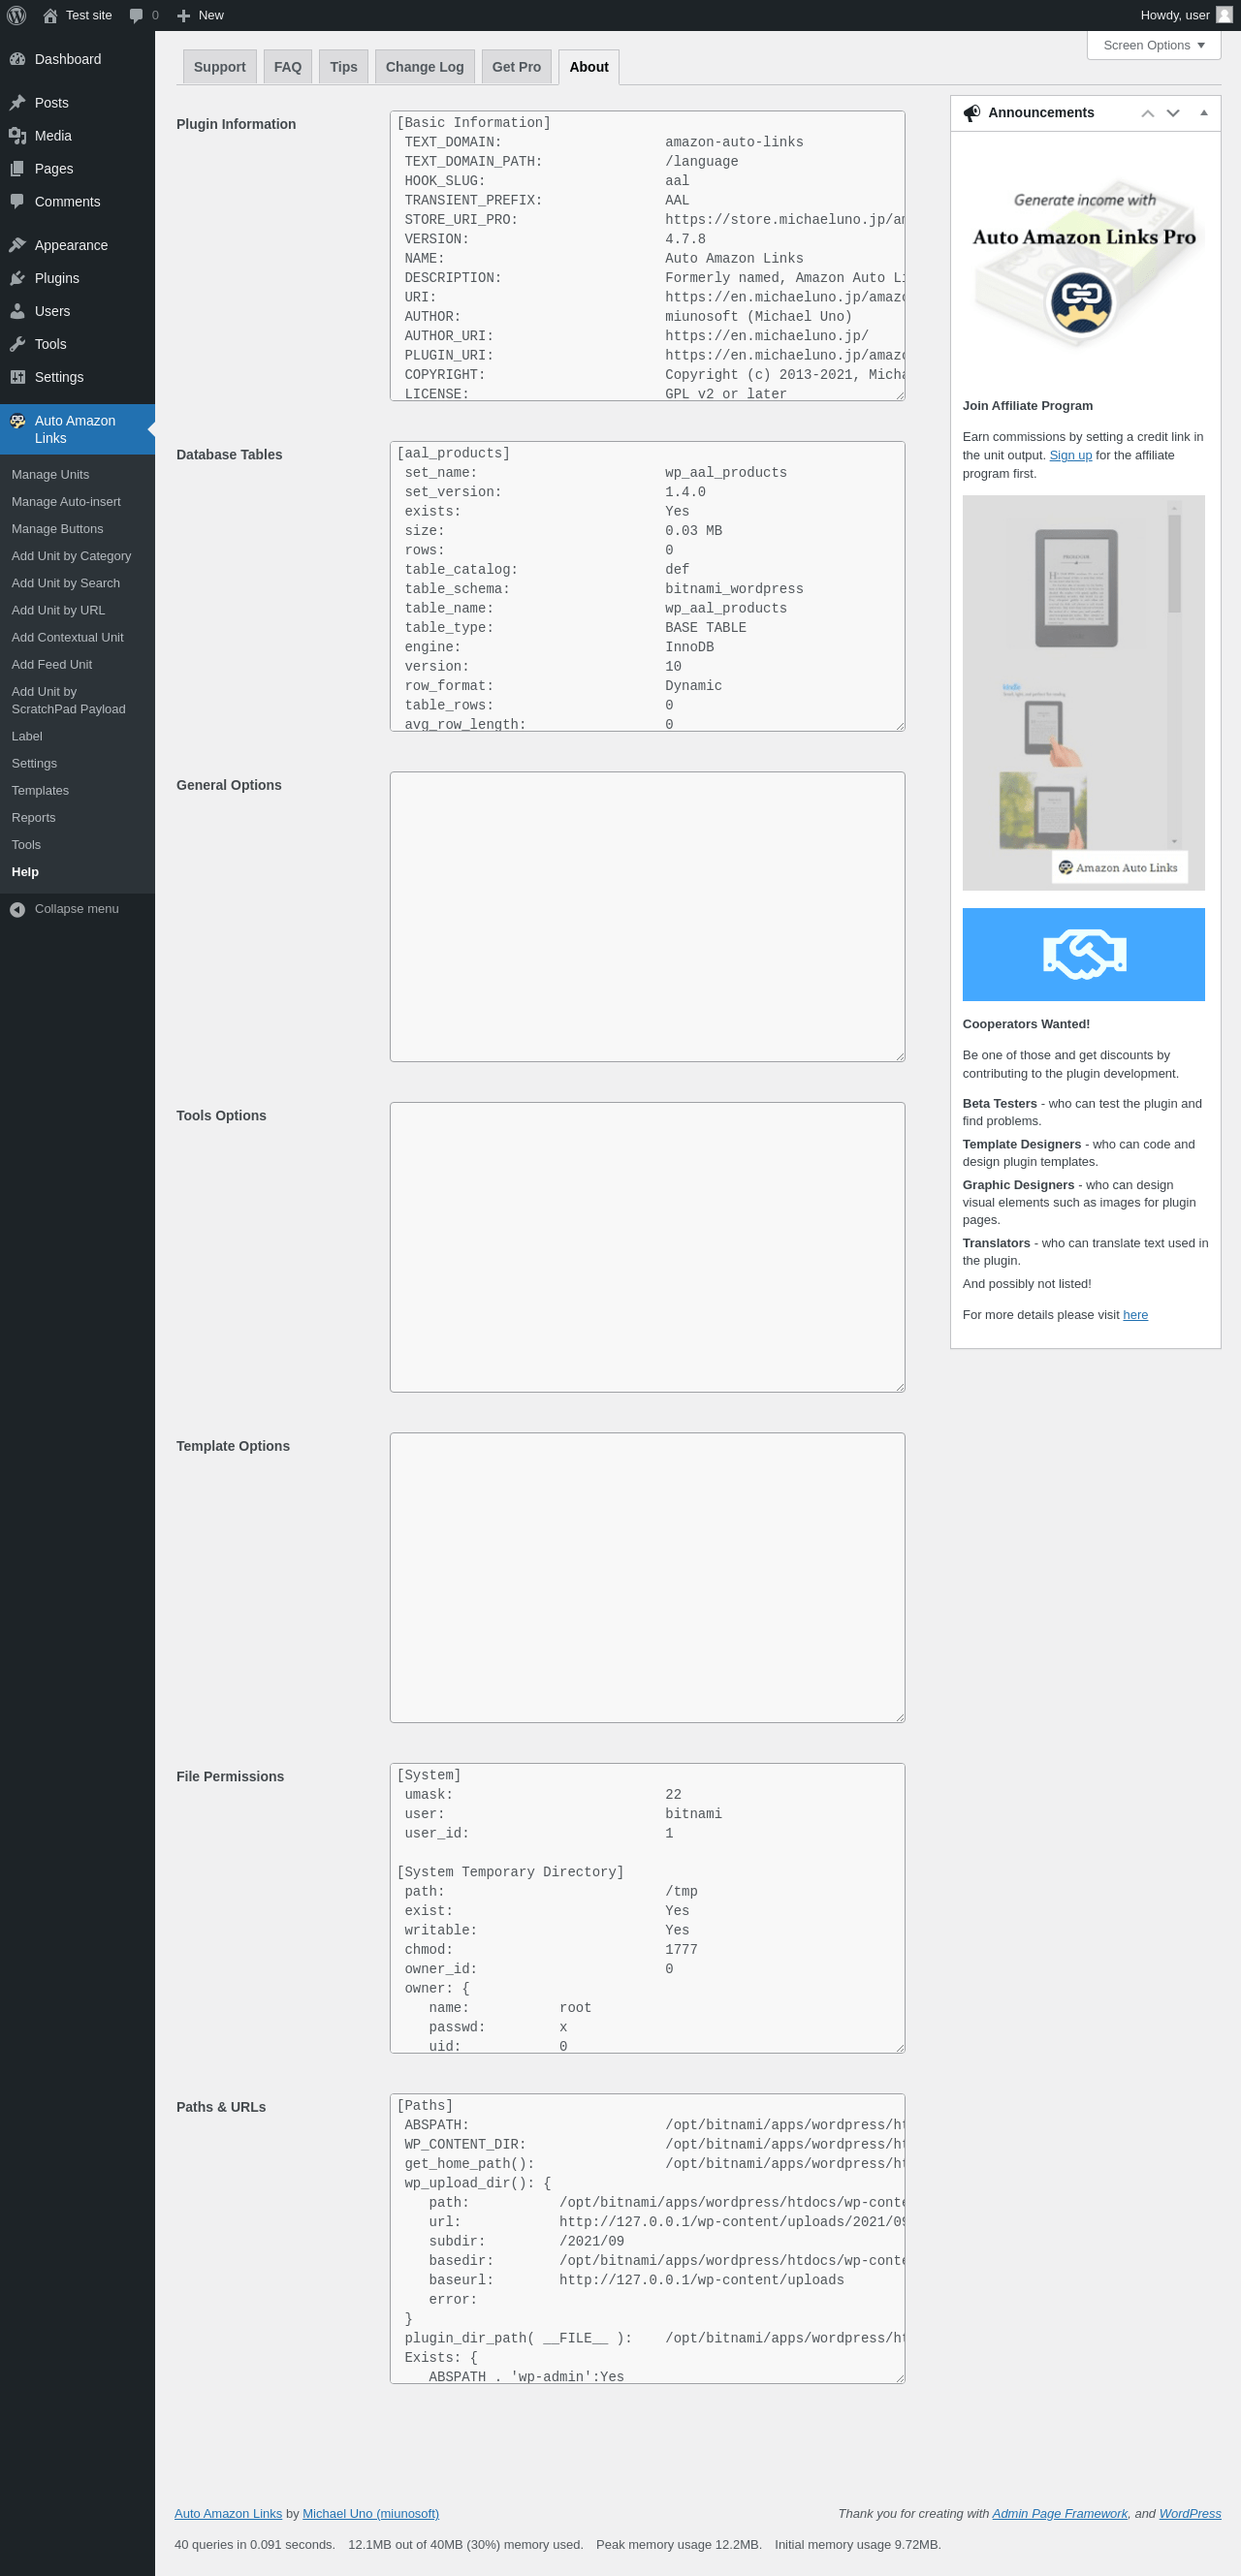The image size is (1241, 2576).
Task: Click the Posts pushpin icon
Action: 17,103
